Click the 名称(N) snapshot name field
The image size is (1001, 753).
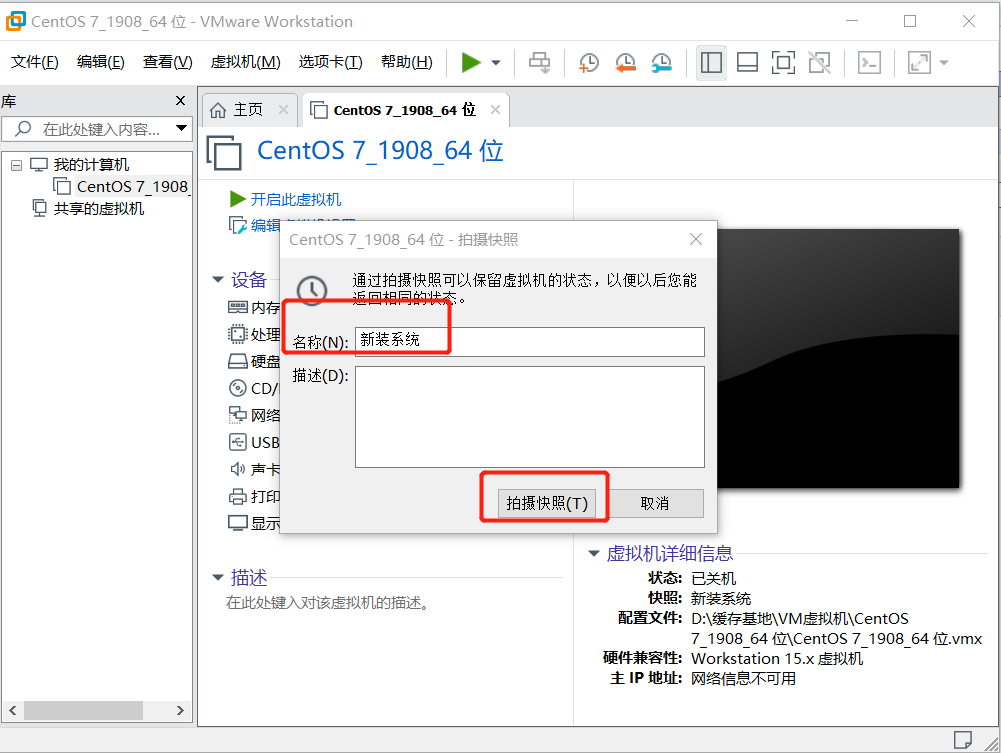pos(530,341)
